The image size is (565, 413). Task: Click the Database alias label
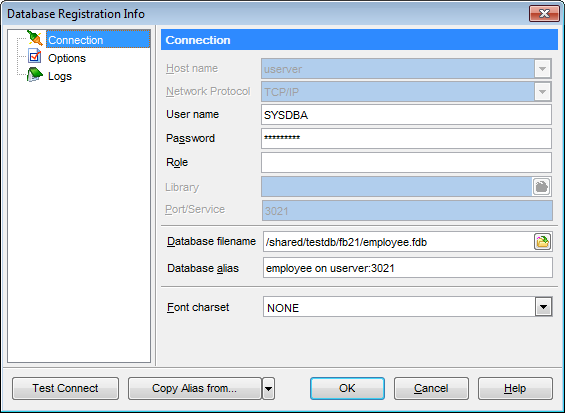point(203,268)
